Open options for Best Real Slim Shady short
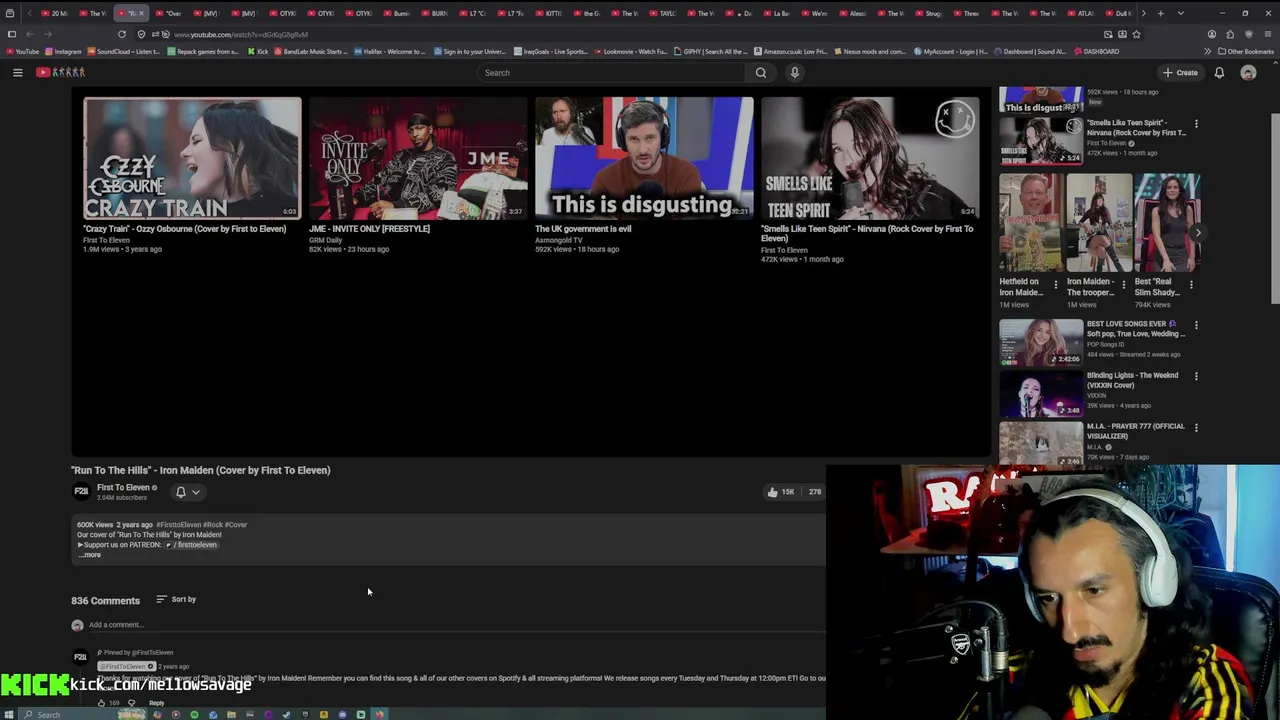Screen dimensions: 1280x720 [x=1191, y=284]
